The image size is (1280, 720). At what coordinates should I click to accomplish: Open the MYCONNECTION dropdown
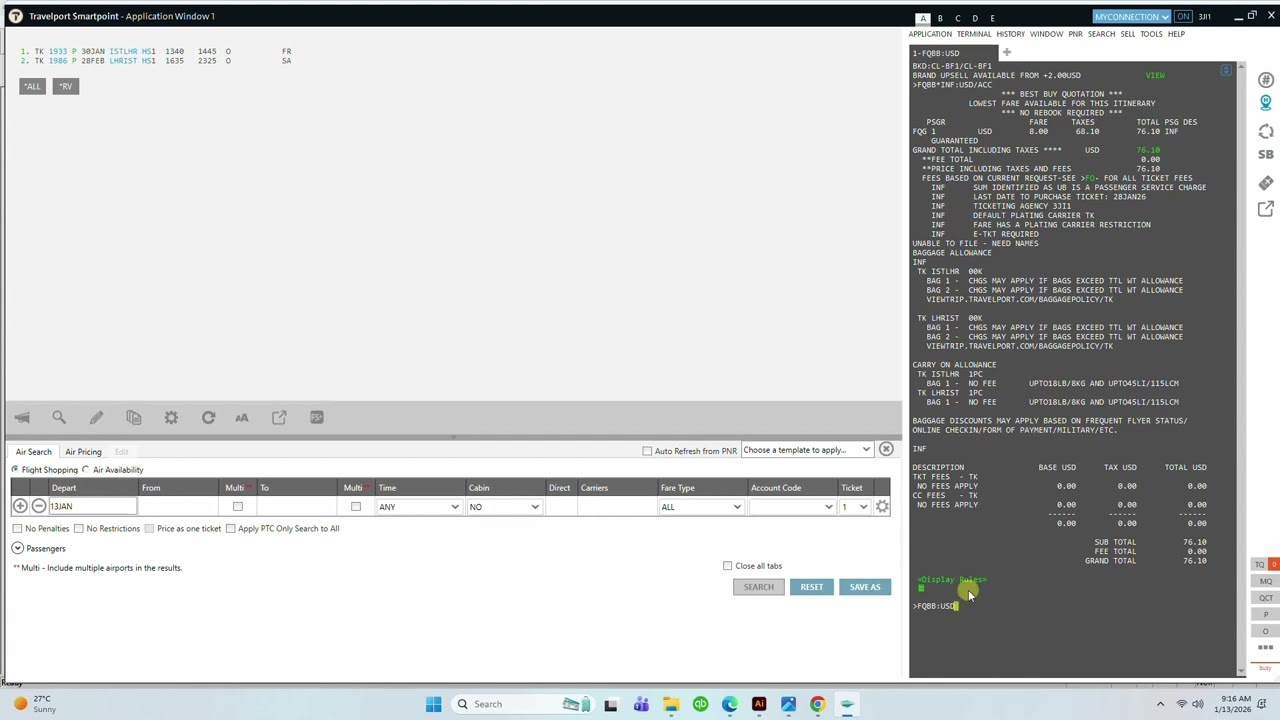(1132, 17)
